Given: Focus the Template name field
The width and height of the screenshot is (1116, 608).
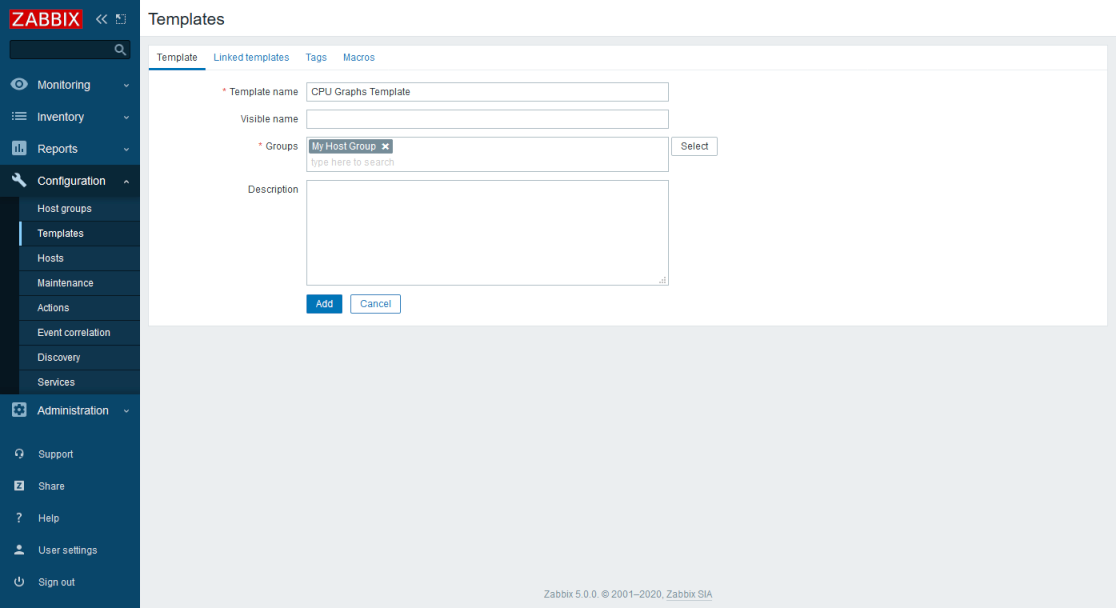Looking at the screenshot, I should click(x=488, y=92).
